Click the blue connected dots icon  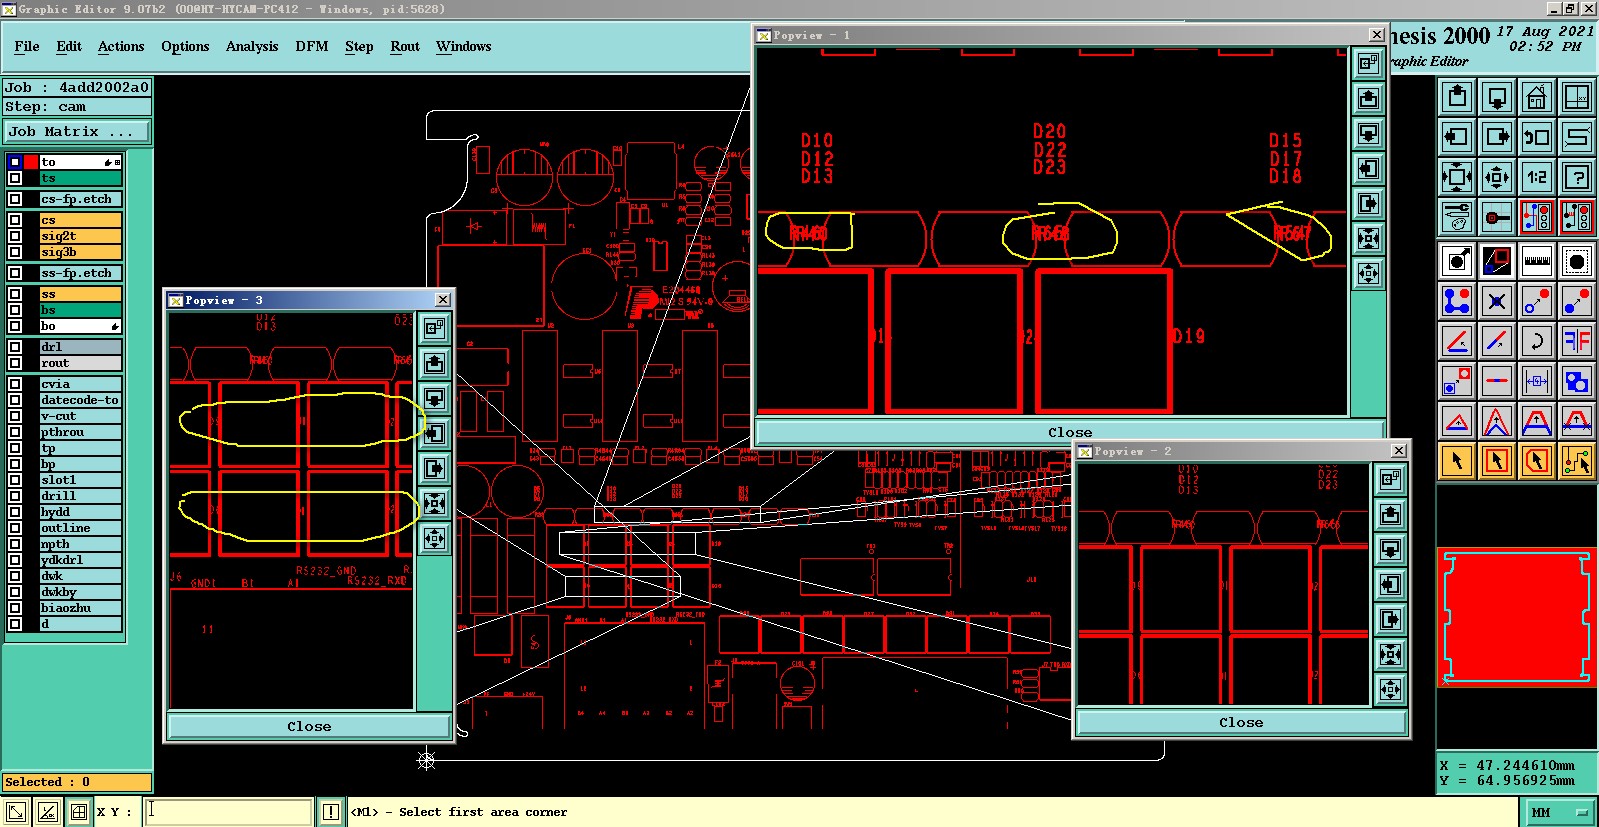1457,301
